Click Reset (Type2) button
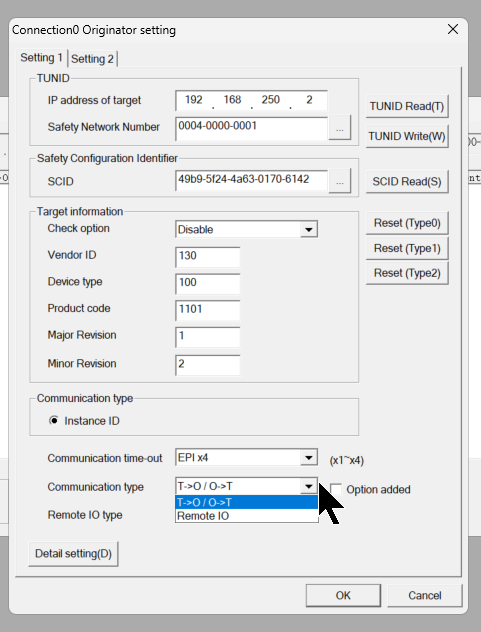The height and width of the screenshot is (632, 481). click(407, 273)
